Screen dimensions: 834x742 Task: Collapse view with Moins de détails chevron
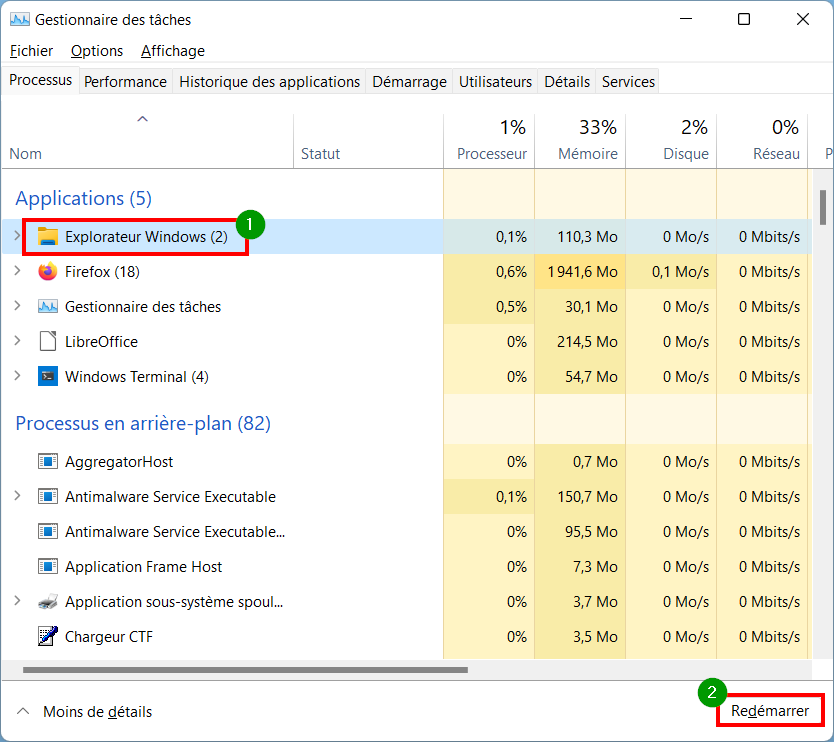[x=23, y=711]
